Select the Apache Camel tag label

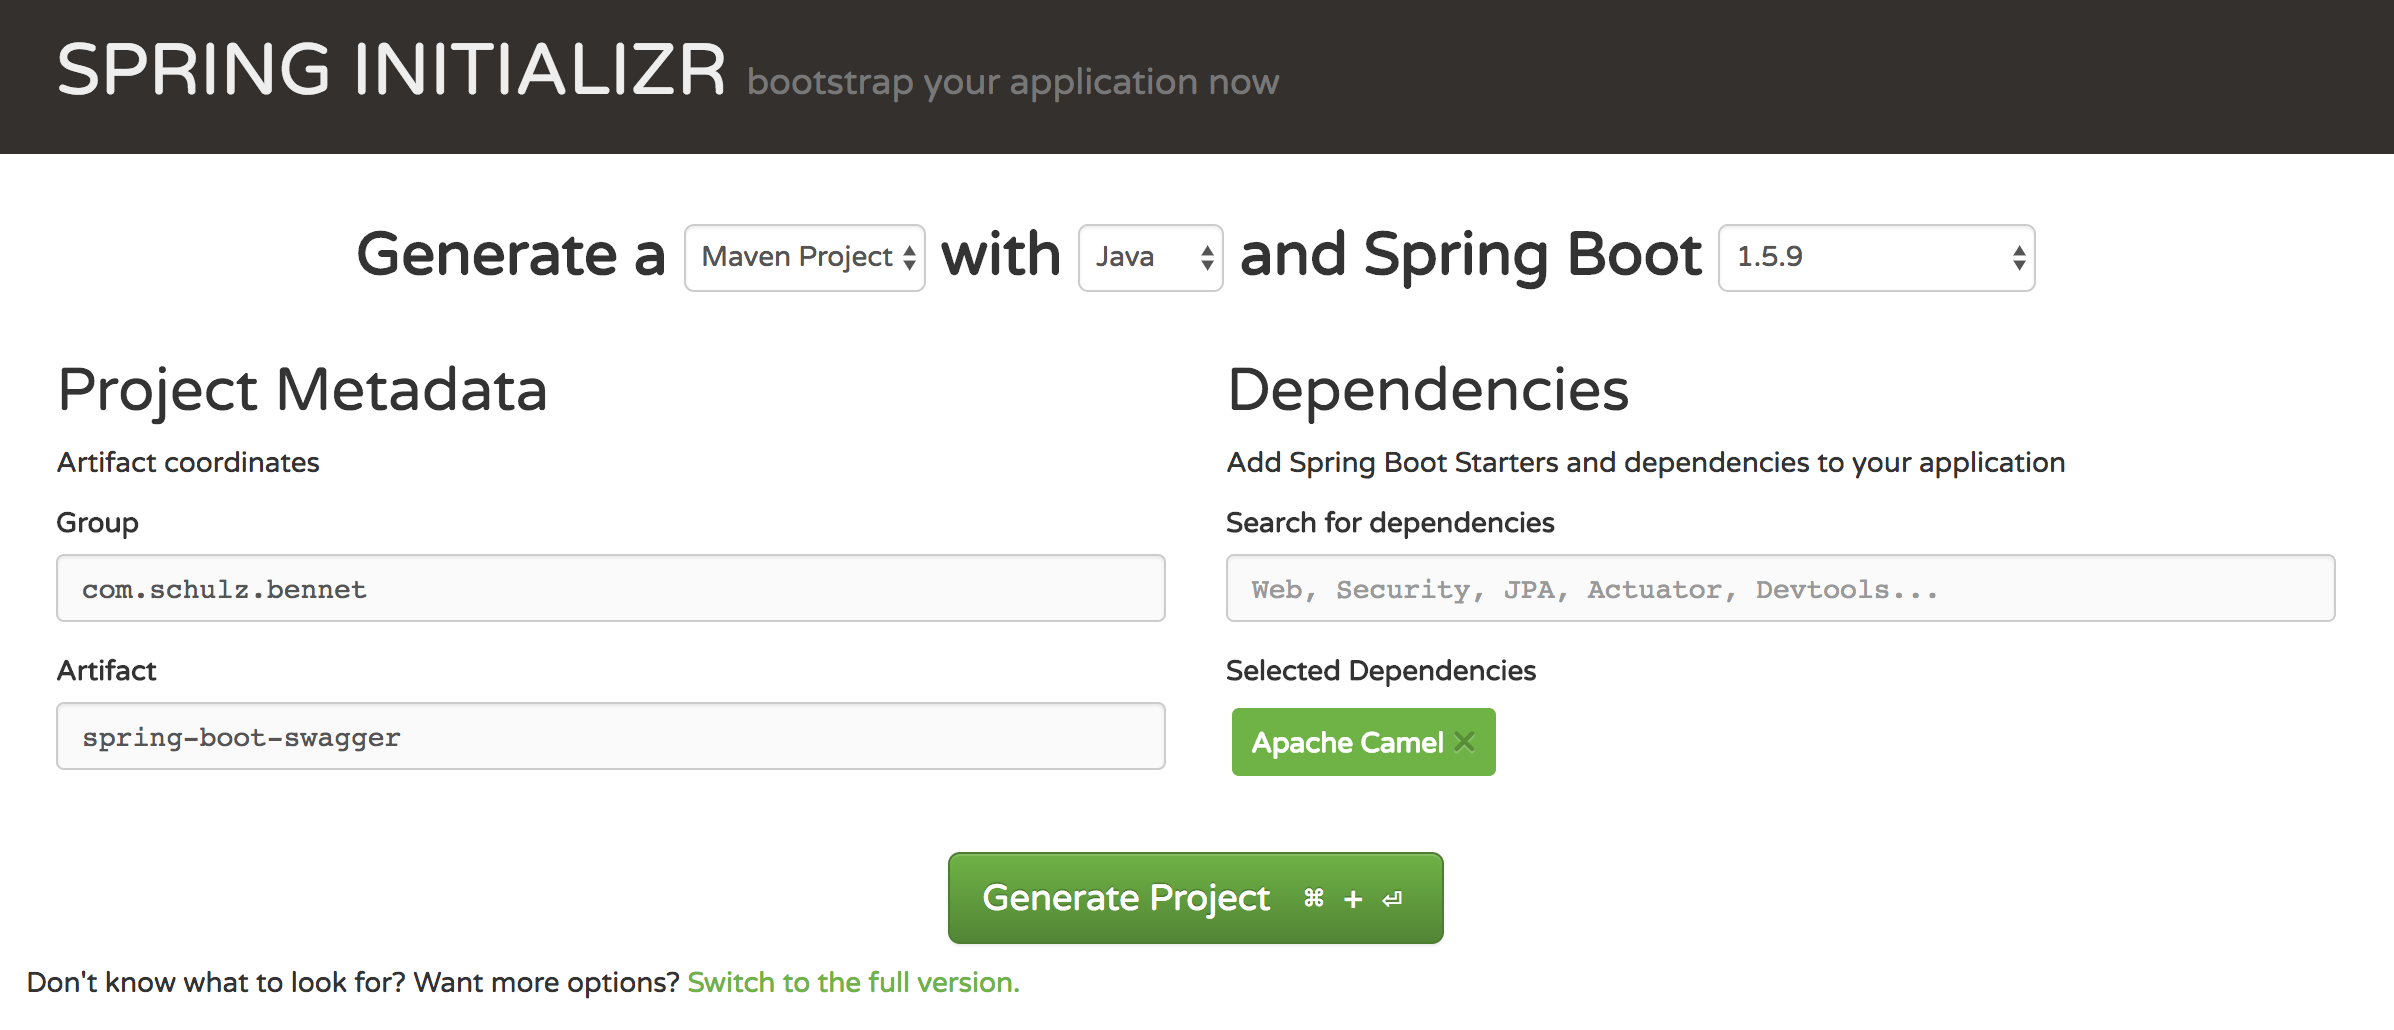[1346, 743]
